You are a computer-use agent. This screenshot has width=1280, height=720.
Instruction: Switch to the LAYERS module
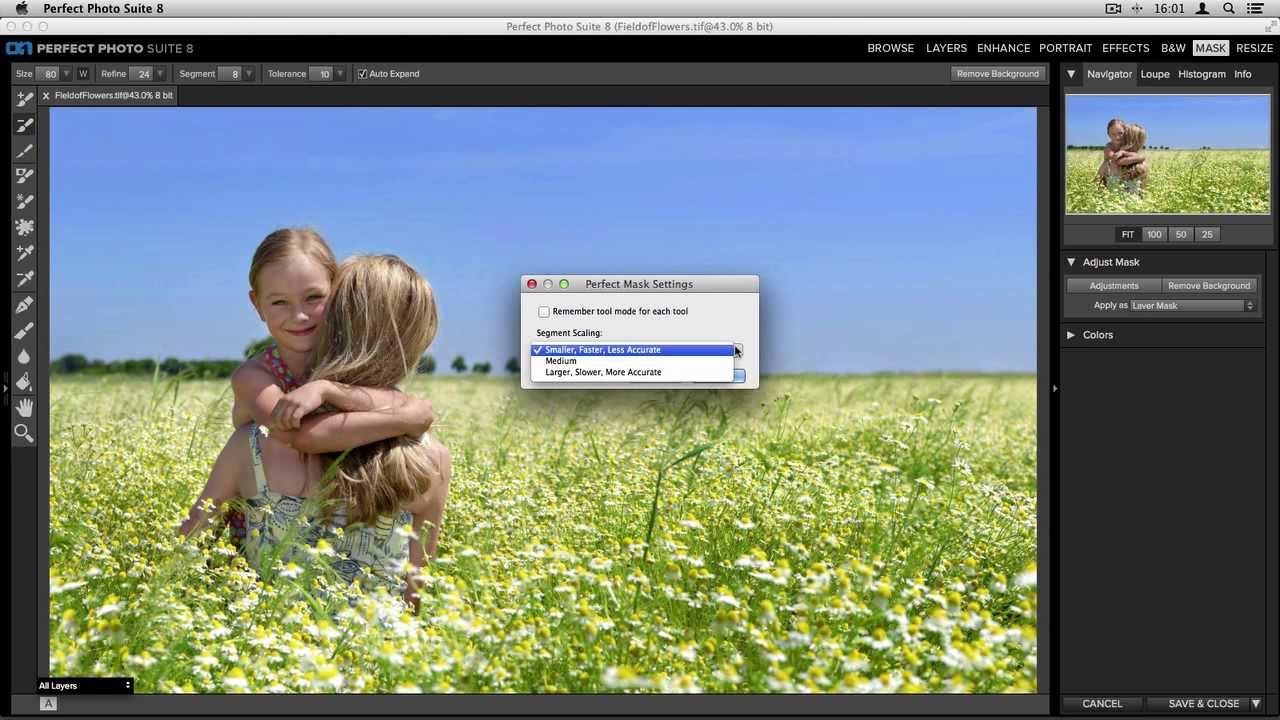[x=946, y=48]
